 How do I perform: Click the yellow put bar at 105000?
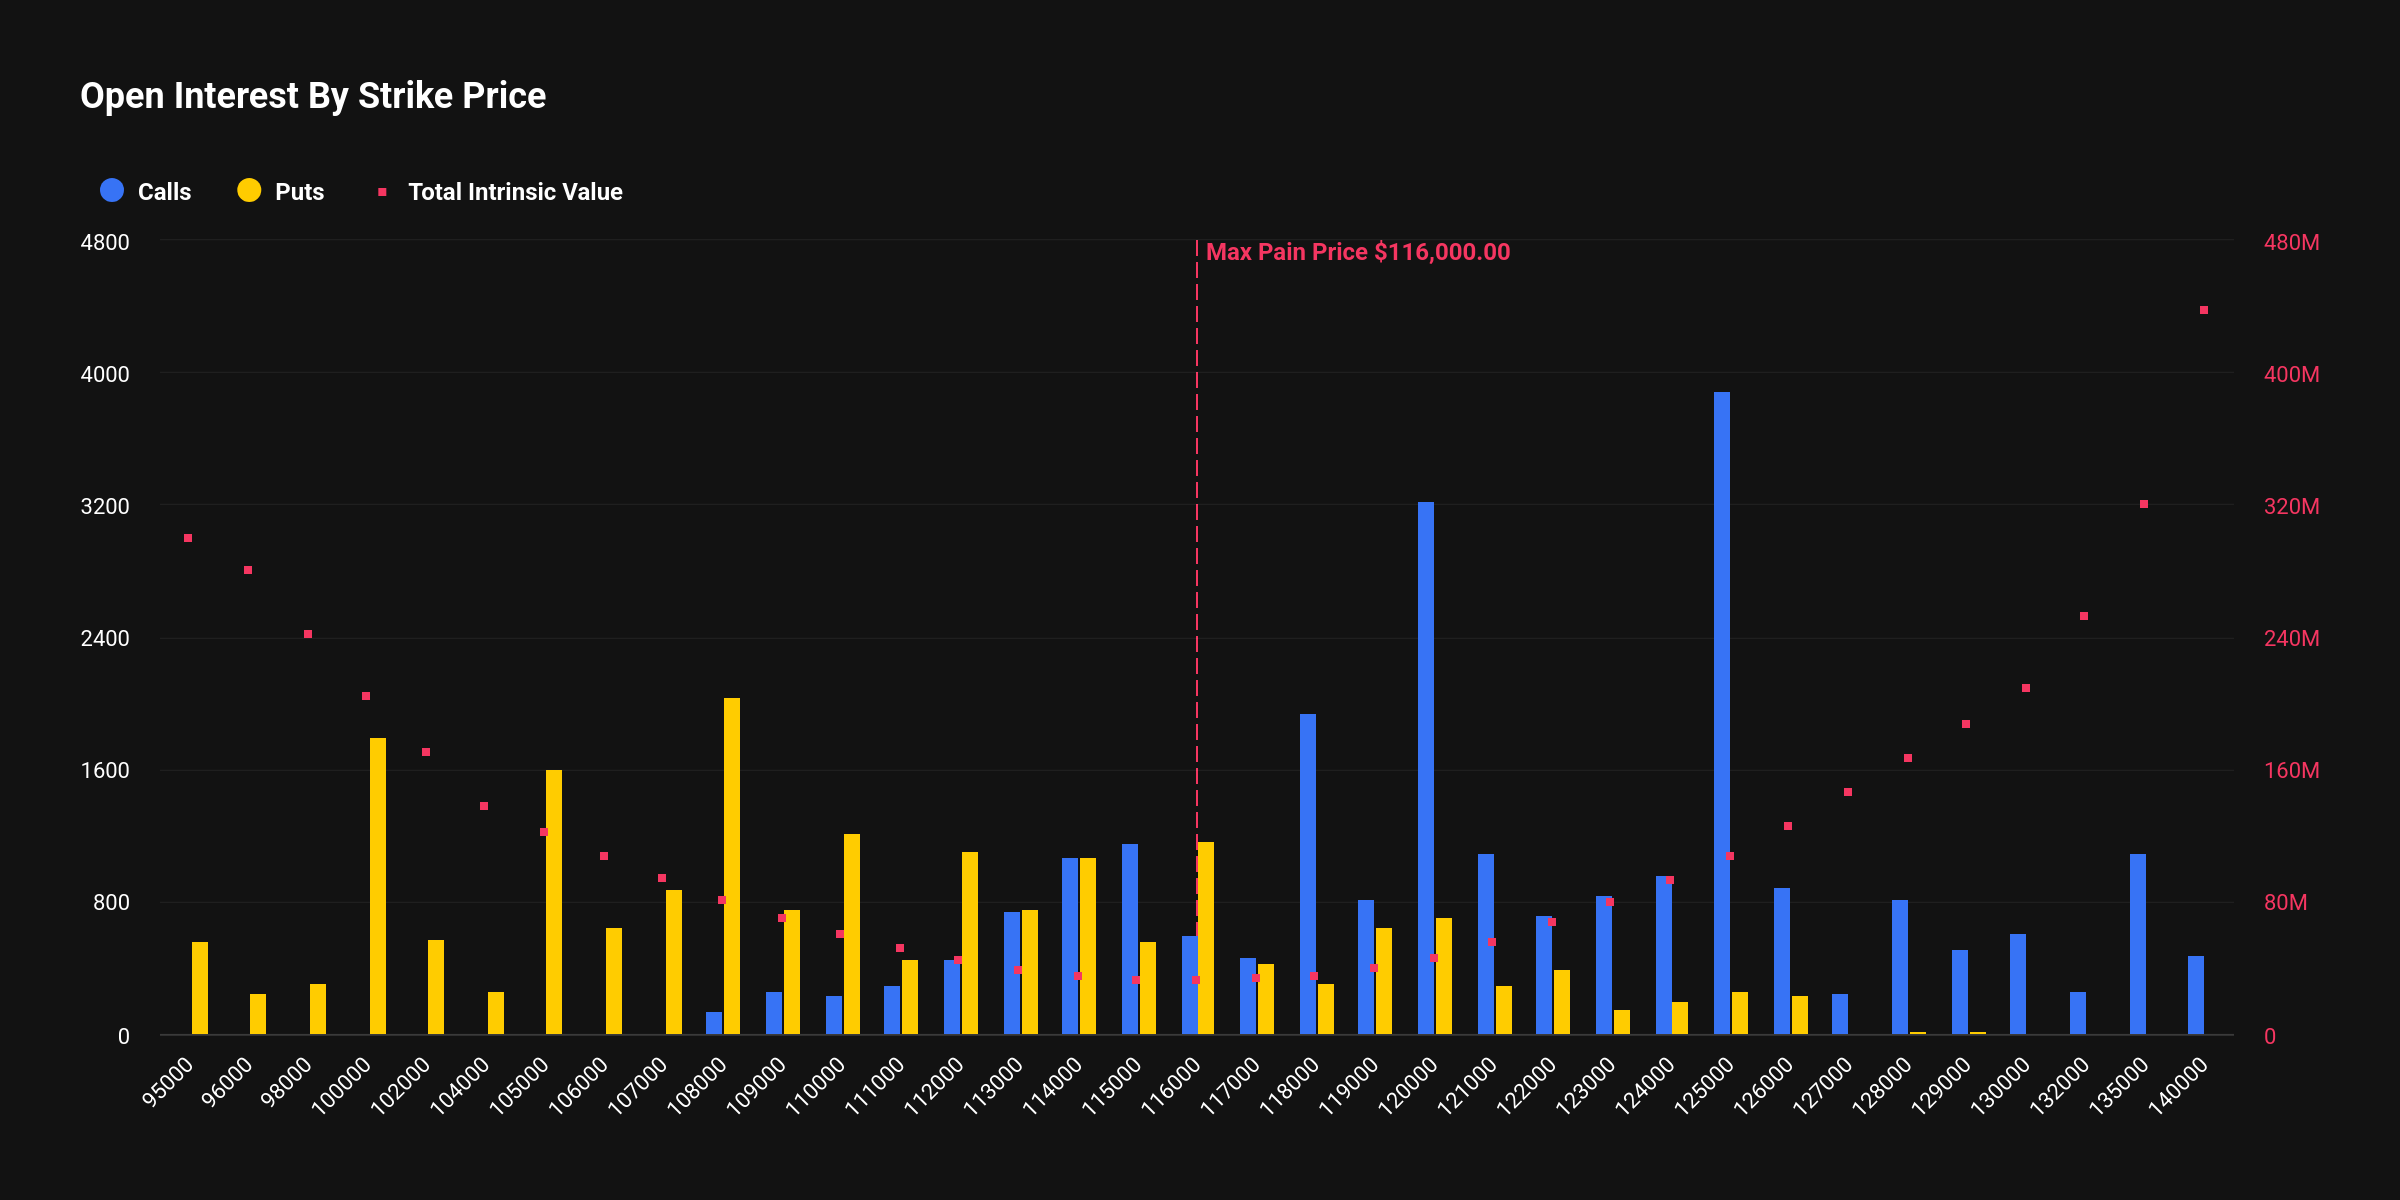point(553,901)
